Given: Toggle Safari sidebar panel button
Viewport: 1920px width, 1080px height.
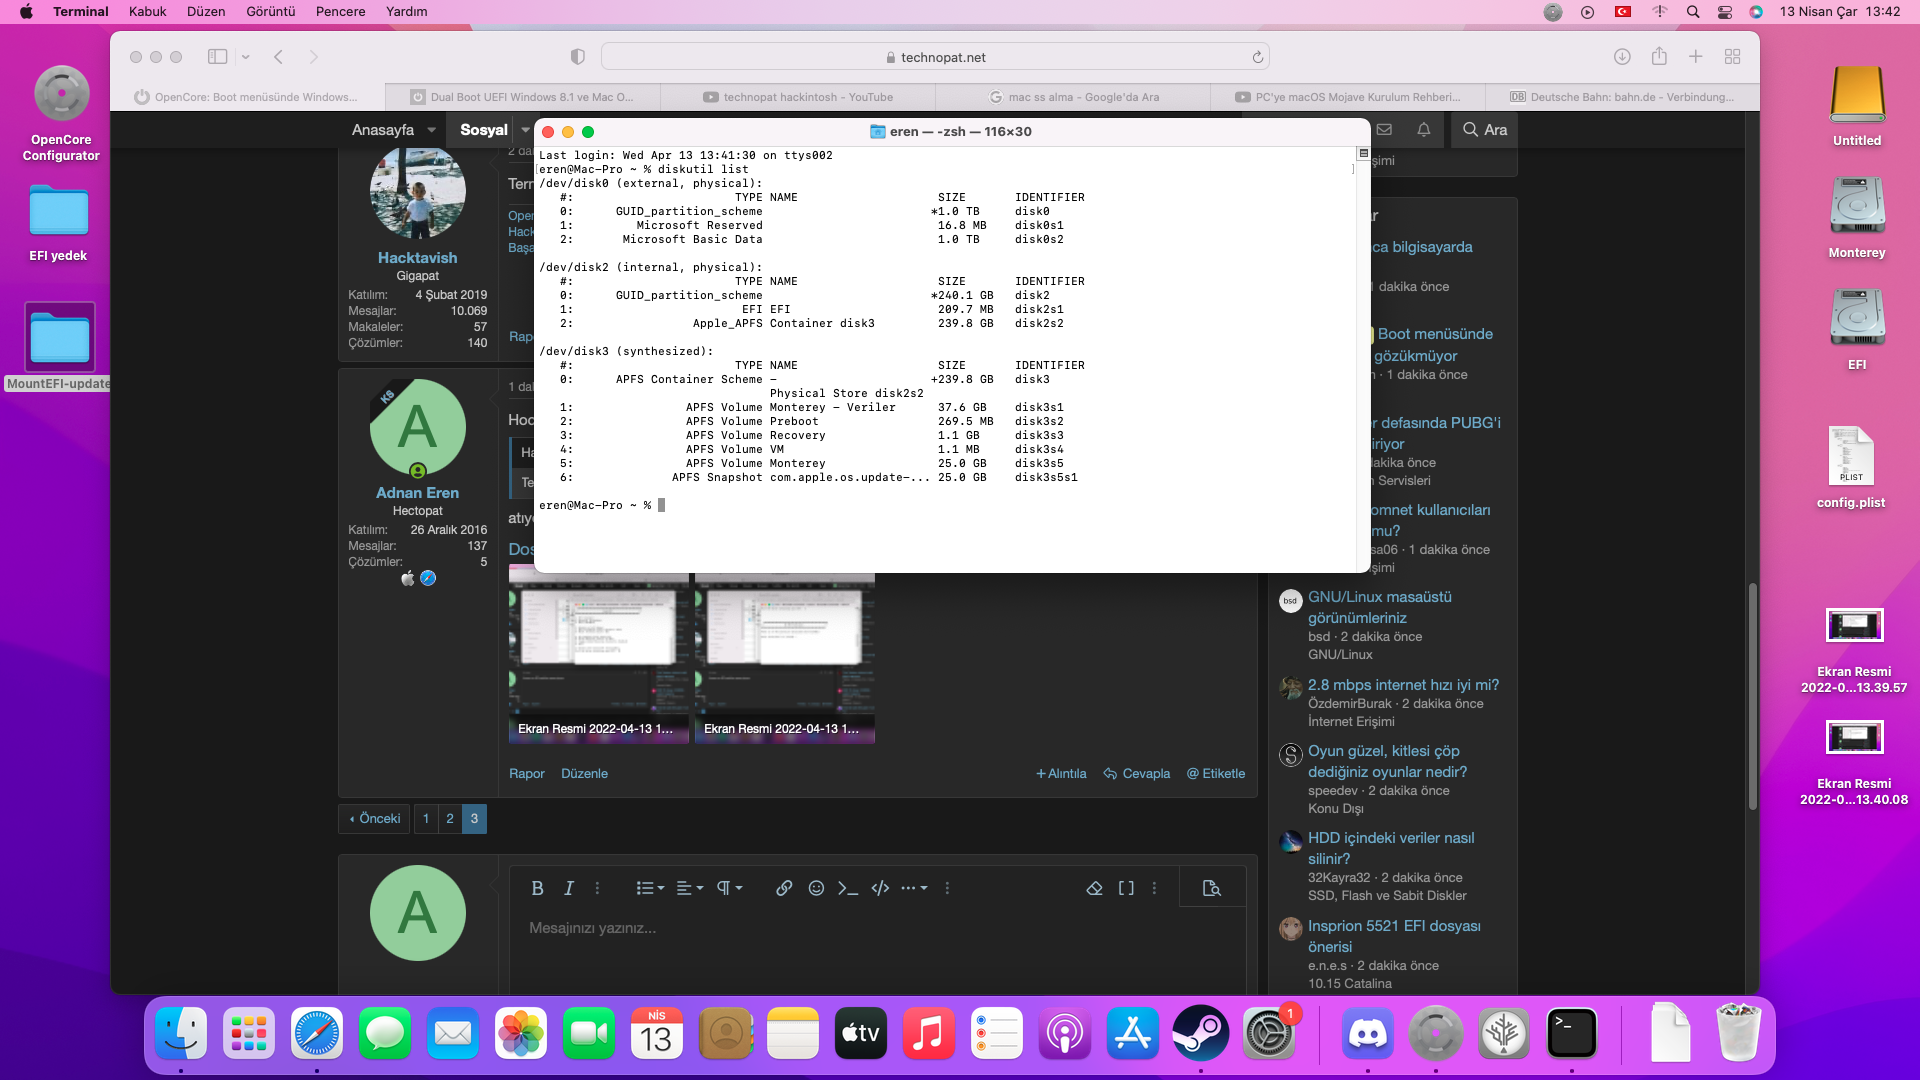Looking at the screenshot, I should click(x=217, y=57).
